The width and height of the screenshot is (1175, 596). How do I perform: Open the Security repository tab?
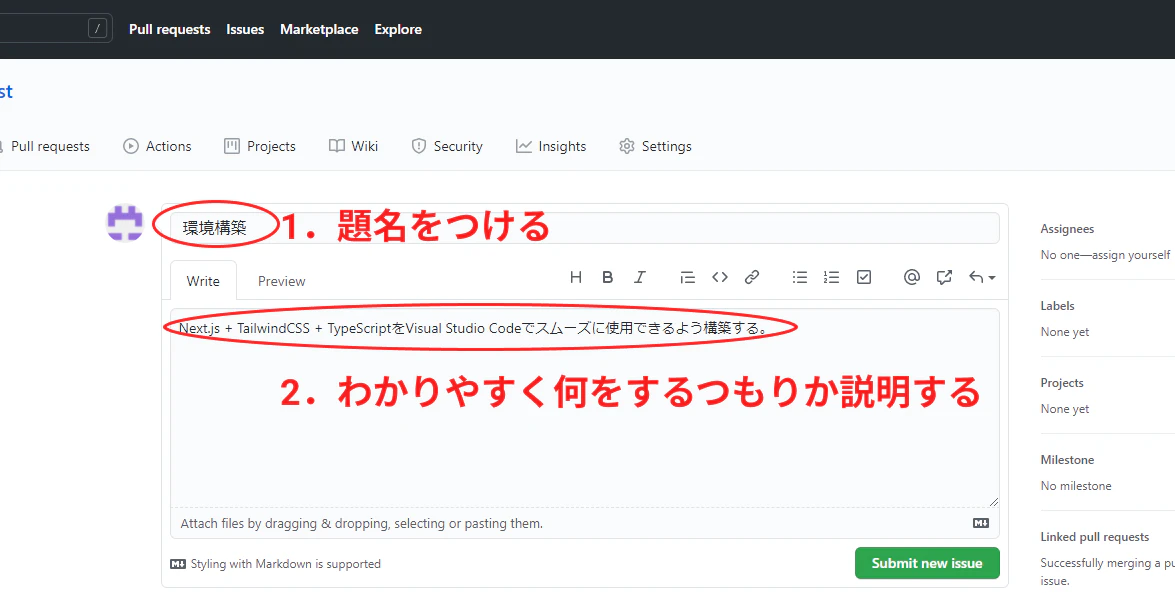coord(447,146)
